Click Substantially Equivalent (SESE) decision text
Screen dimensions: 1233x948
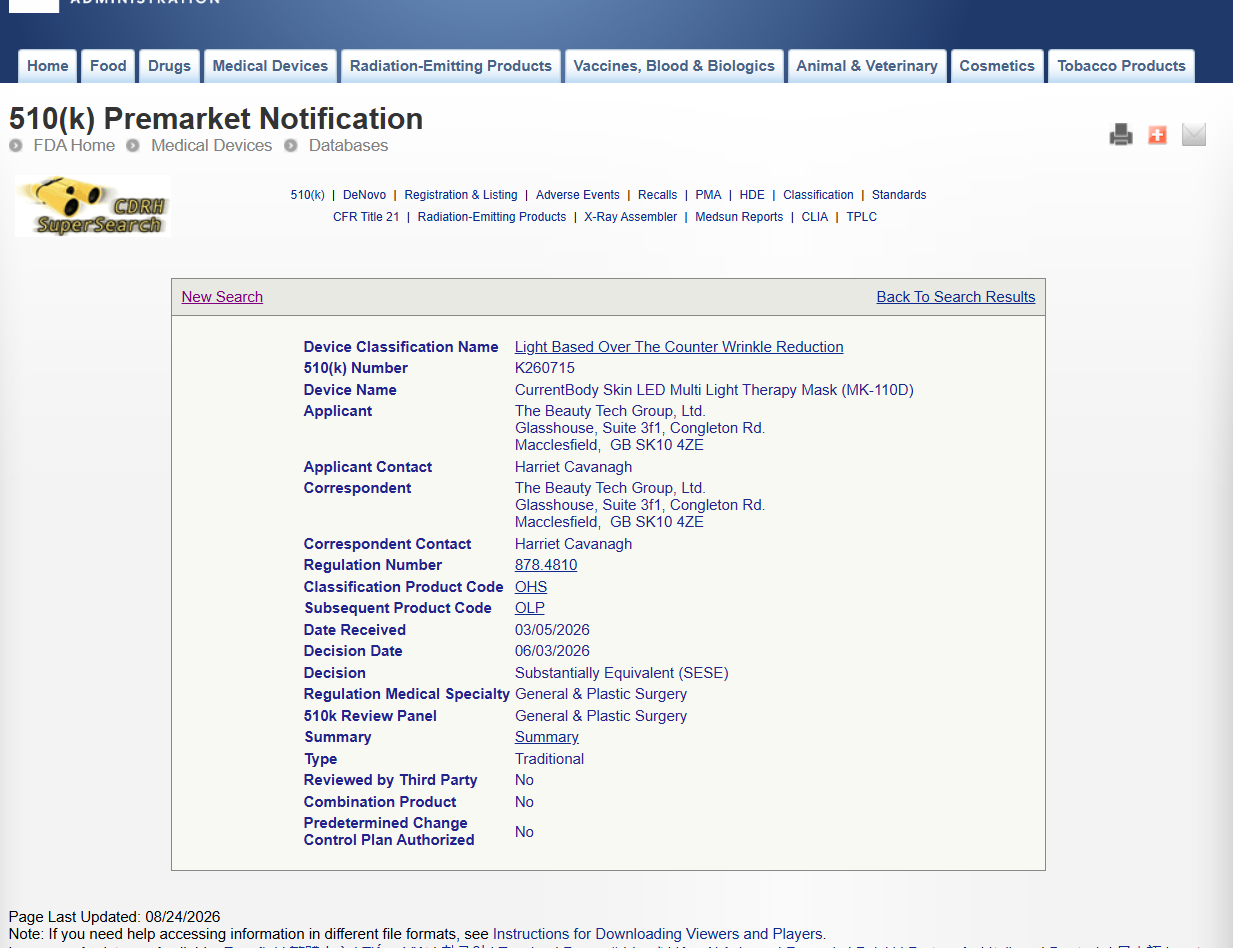tap(622, 673)
